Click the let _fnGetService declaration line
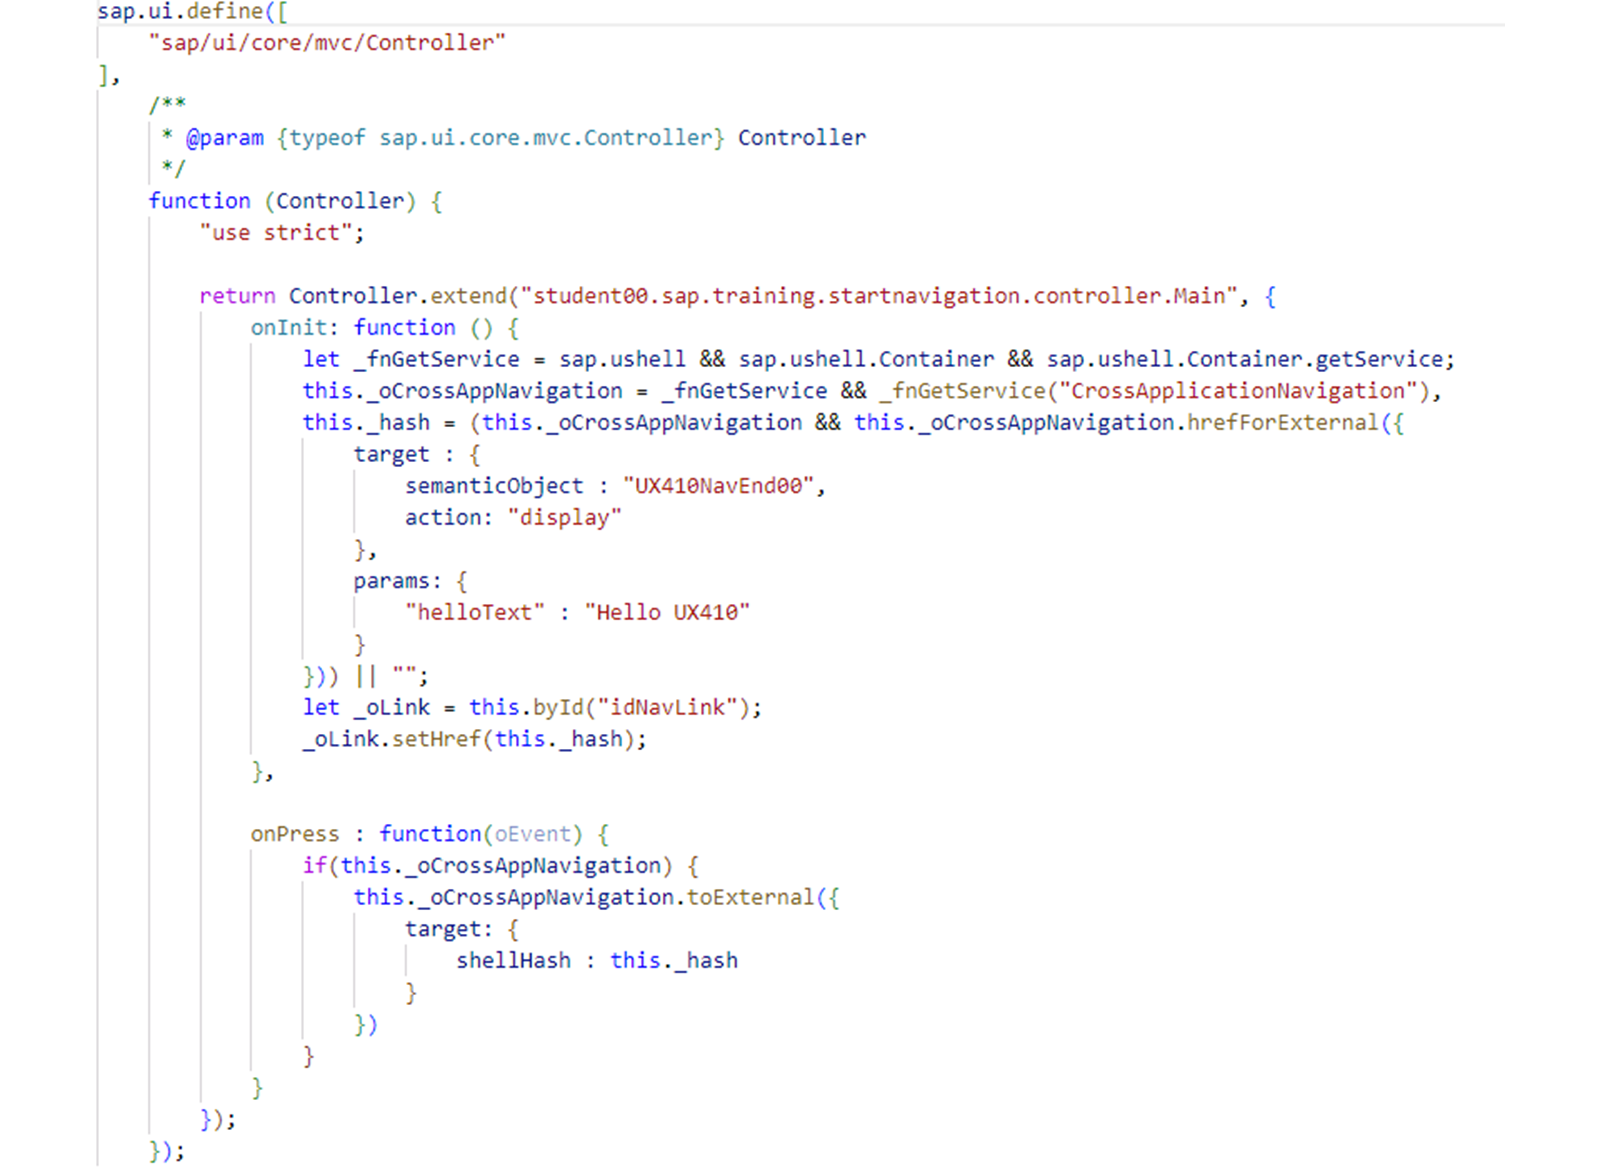 pyautogui.click(x=879, y=359)
